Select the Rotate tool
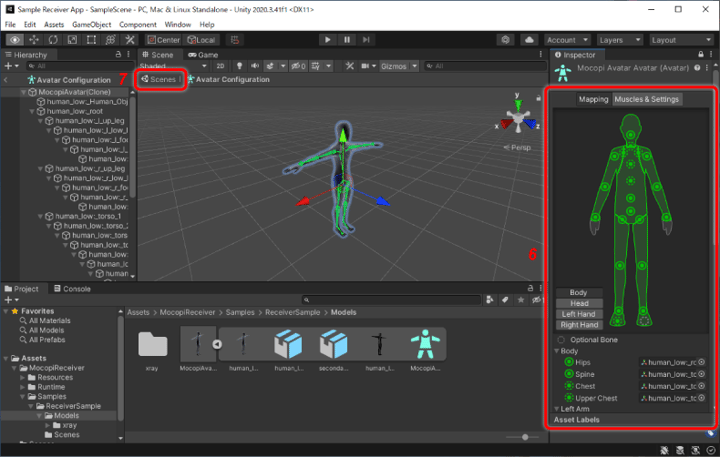Viewport: 720px width, 457px height. 53,40
